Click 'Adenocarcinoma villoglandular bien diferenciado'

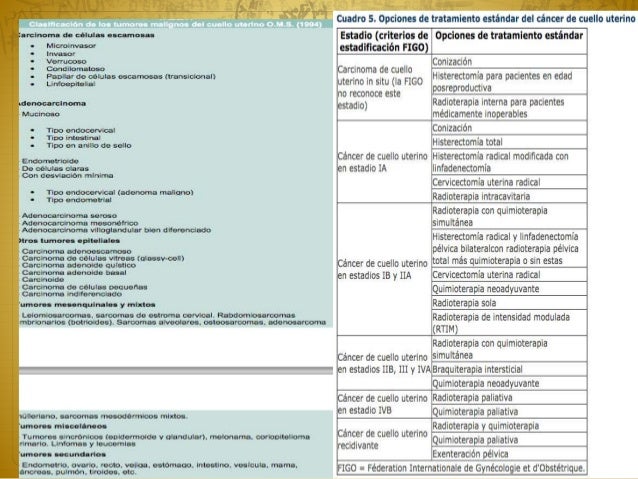pyautogui.click(x=116, y=230)
